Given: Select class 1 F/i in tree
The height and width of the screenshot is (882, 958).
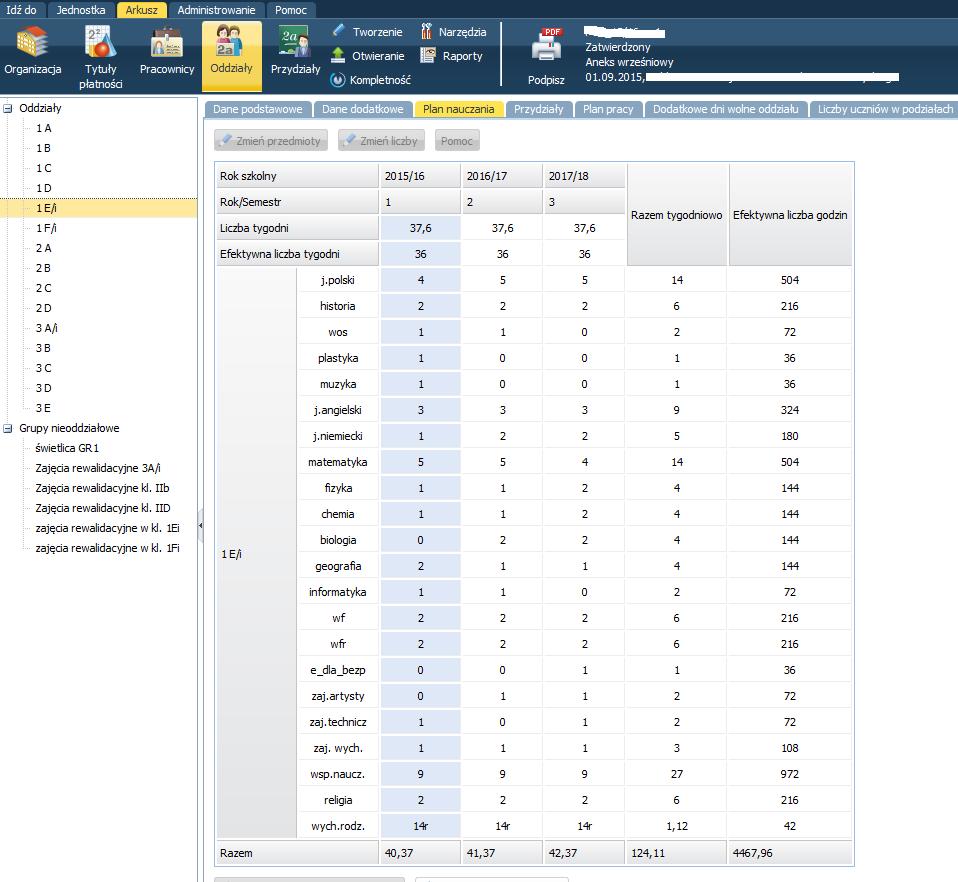Looking at the screenshot, I should (x=46, y=228).
